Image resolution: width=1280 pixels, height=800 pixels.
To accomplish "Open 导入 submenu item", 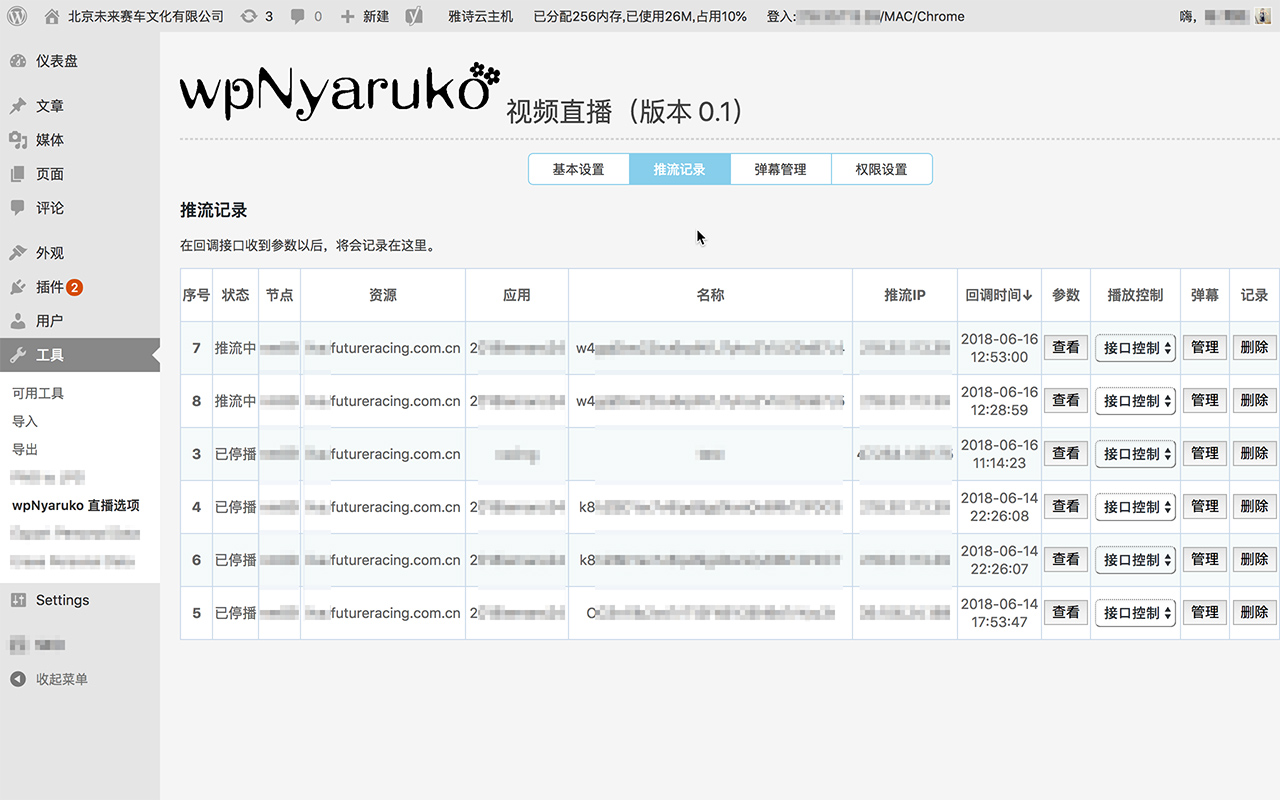I will click(25, 421).
